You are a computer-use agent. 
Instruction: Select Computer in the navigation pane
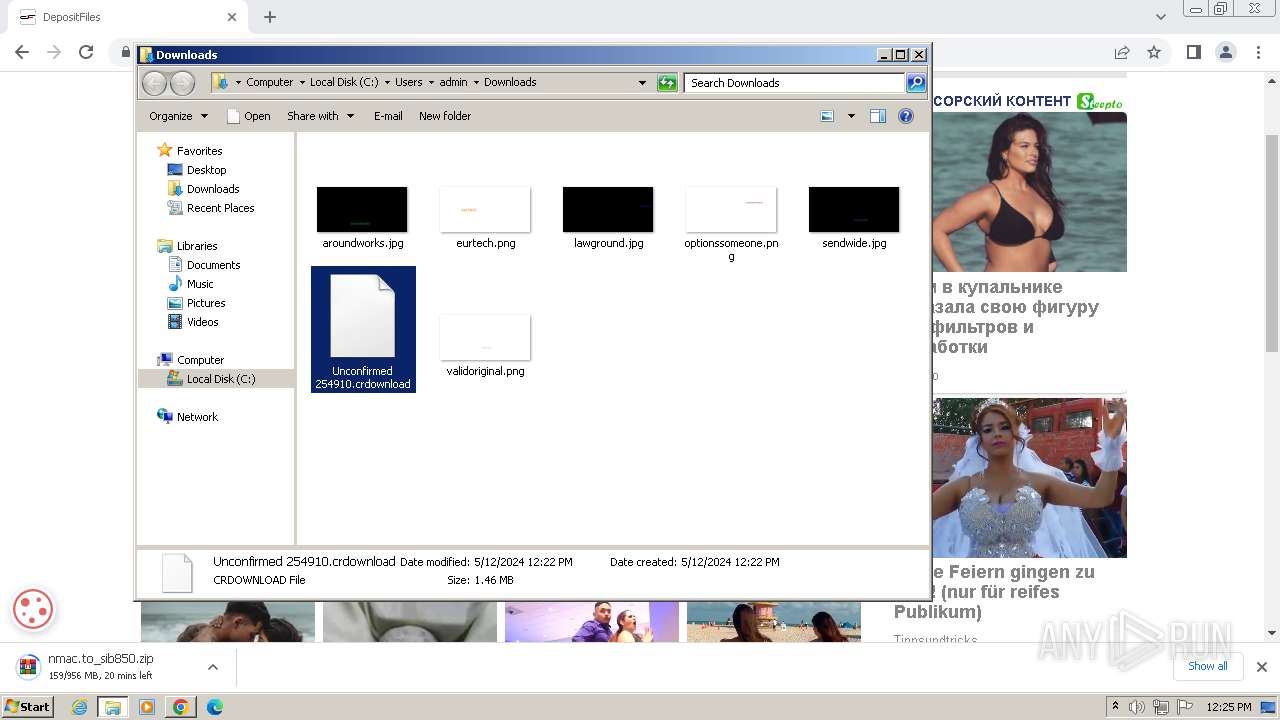(190, 360)
